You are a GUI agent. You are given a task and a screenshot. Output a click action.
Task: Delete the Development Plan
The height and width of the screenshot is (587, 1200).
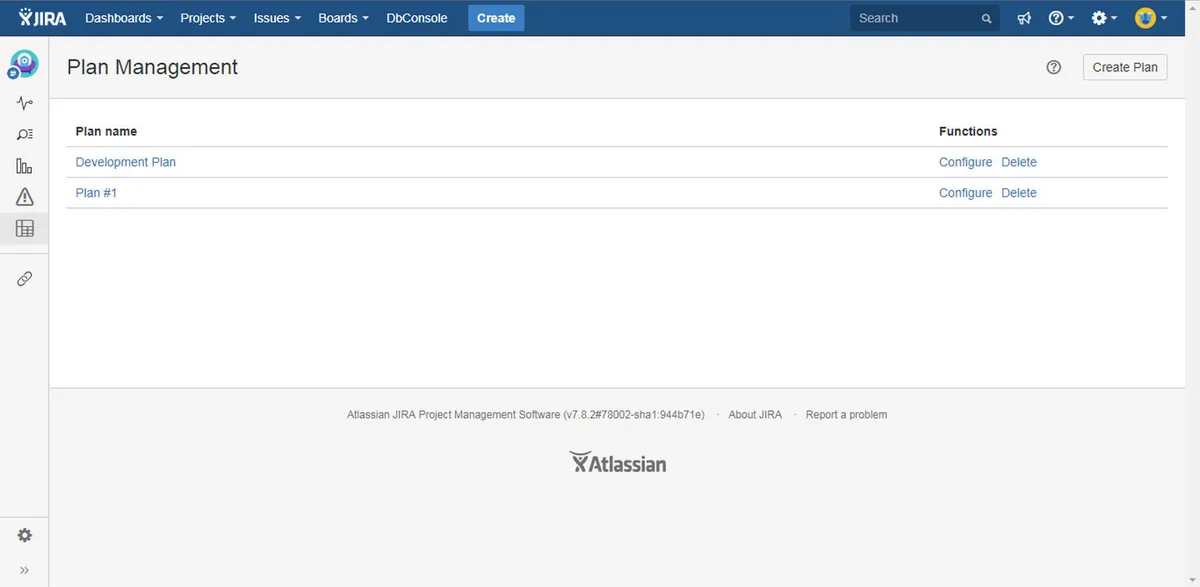coord(1019,162)
